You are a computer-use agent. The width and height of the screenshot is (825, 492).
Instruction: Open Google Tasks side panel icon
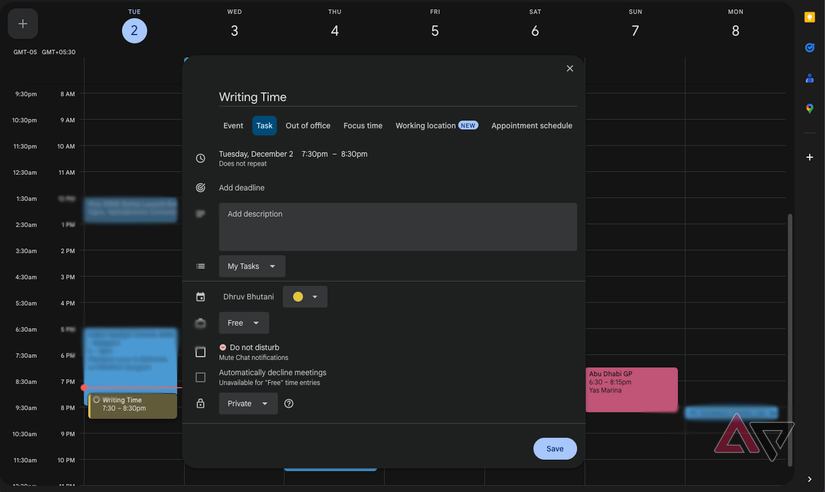pos(809,47)
